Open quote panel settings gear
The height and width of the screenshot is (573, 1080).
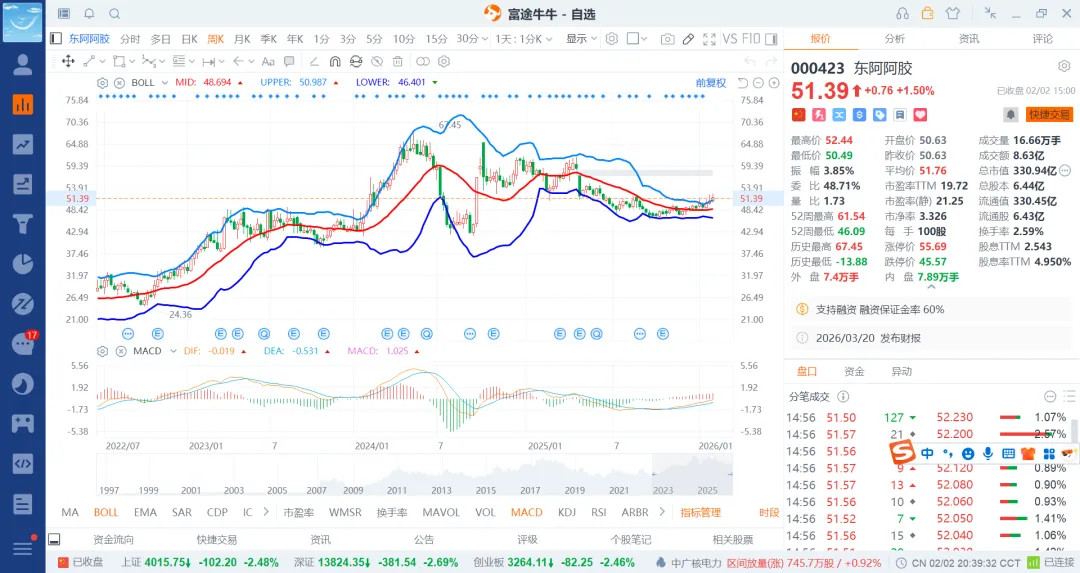(x=1064, y=67)
